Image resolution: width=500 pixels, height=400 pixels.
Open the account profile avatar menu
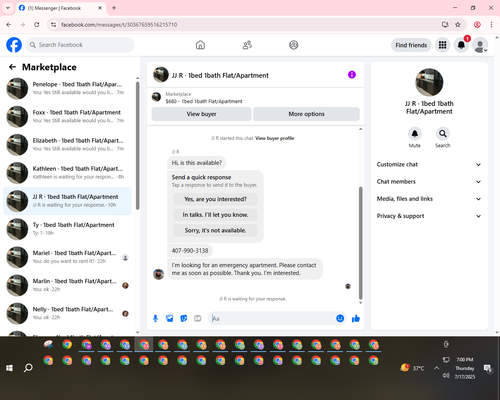[x=480, y=45]
